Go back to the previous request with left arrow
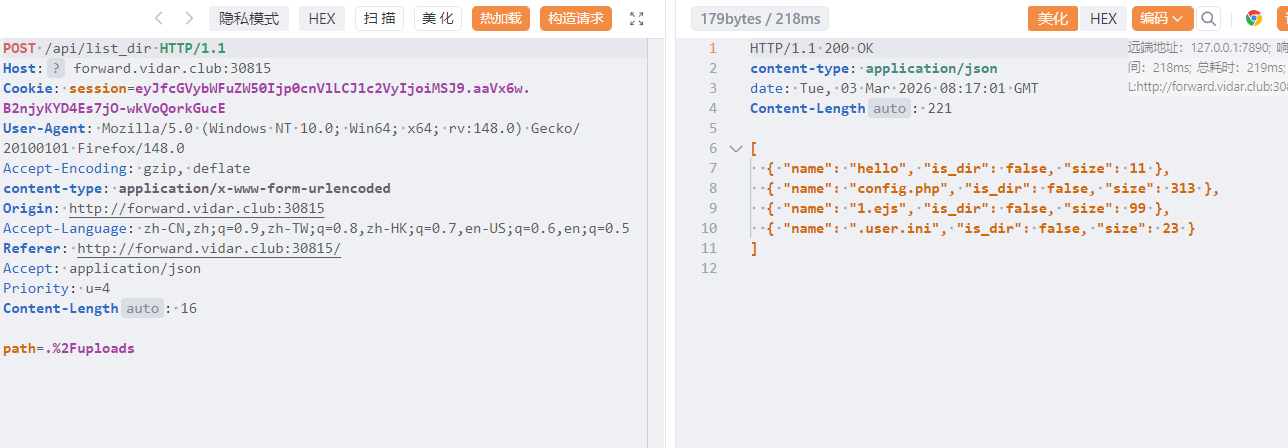 point(159,18)
